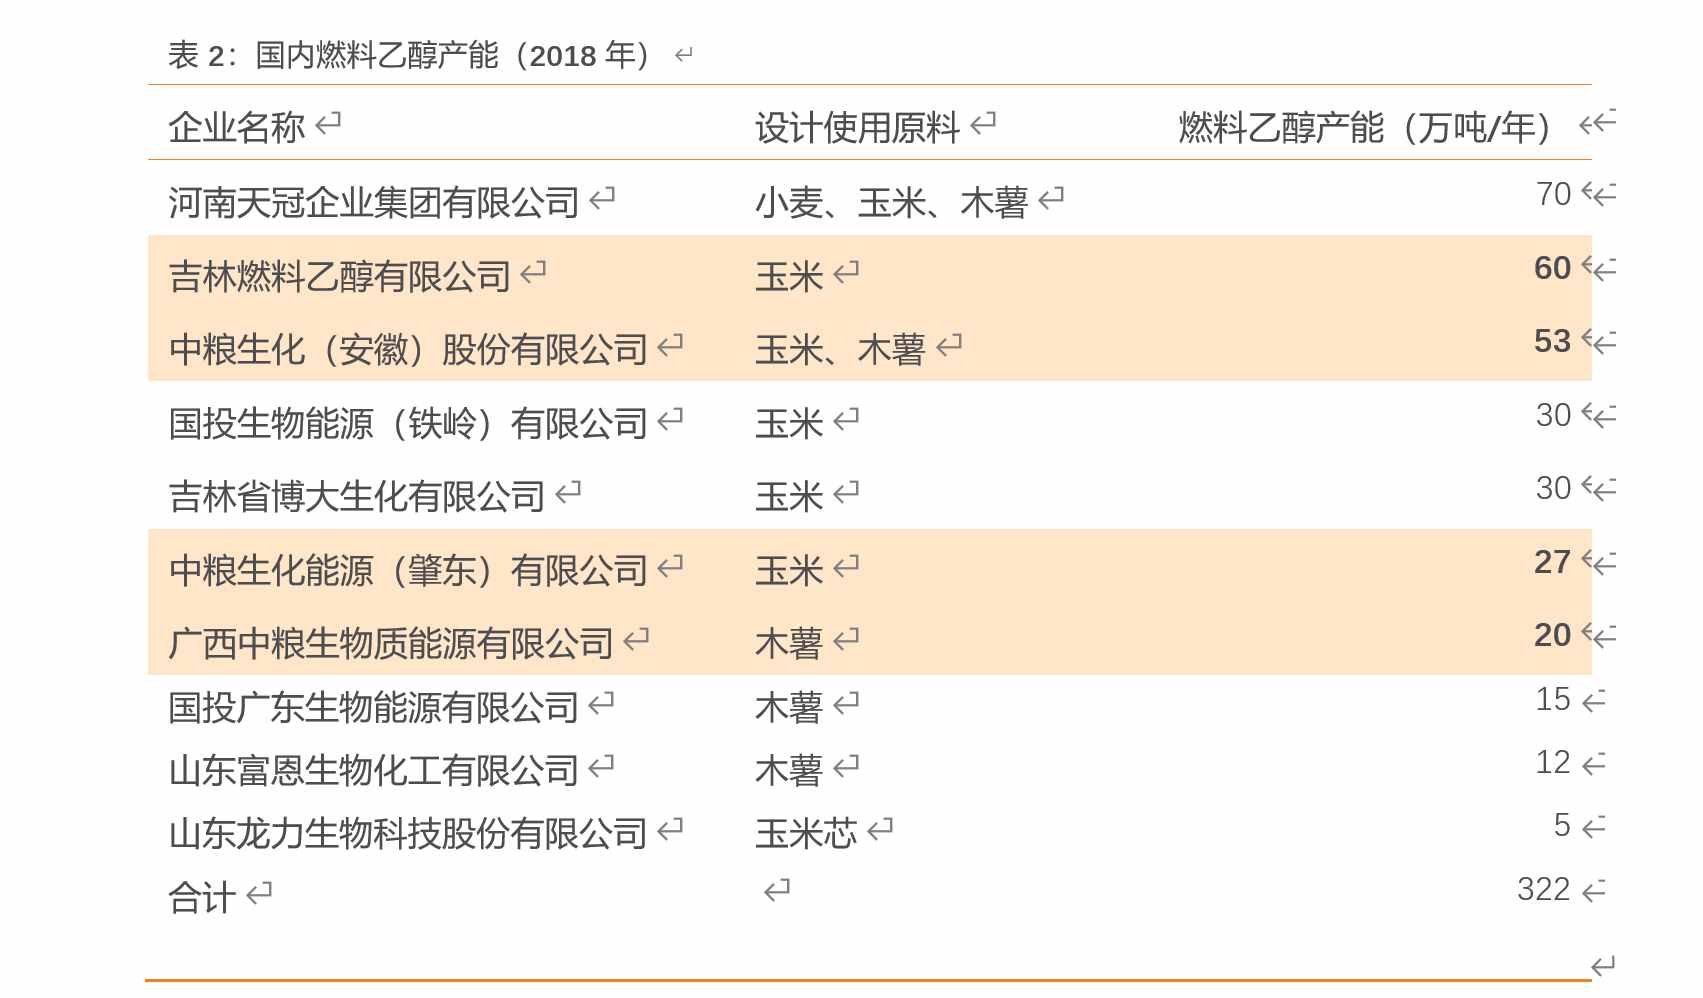Image resolution: width=1703 pixels, height=998 pixels.
Task: Select the cell 山东龙力生物科技股份有限公司
Action: [408, 833]
